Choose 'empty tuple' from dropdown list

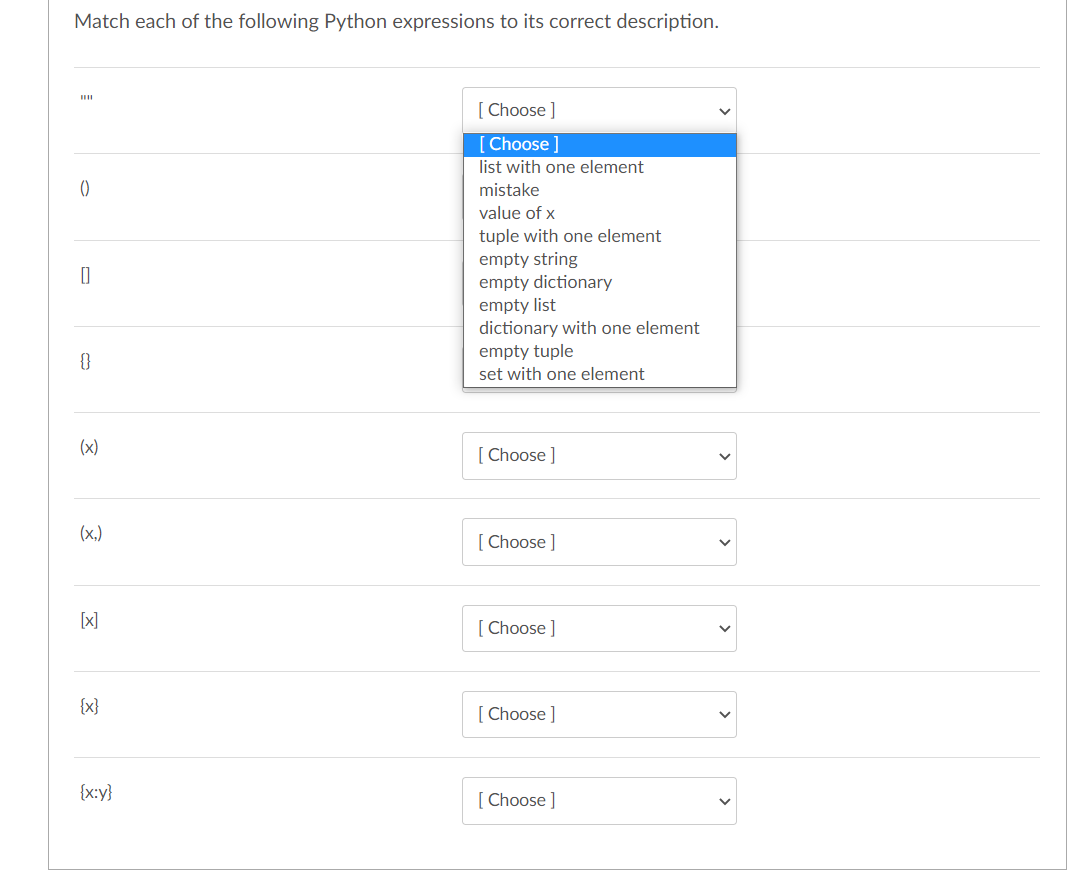pos(526,351)
